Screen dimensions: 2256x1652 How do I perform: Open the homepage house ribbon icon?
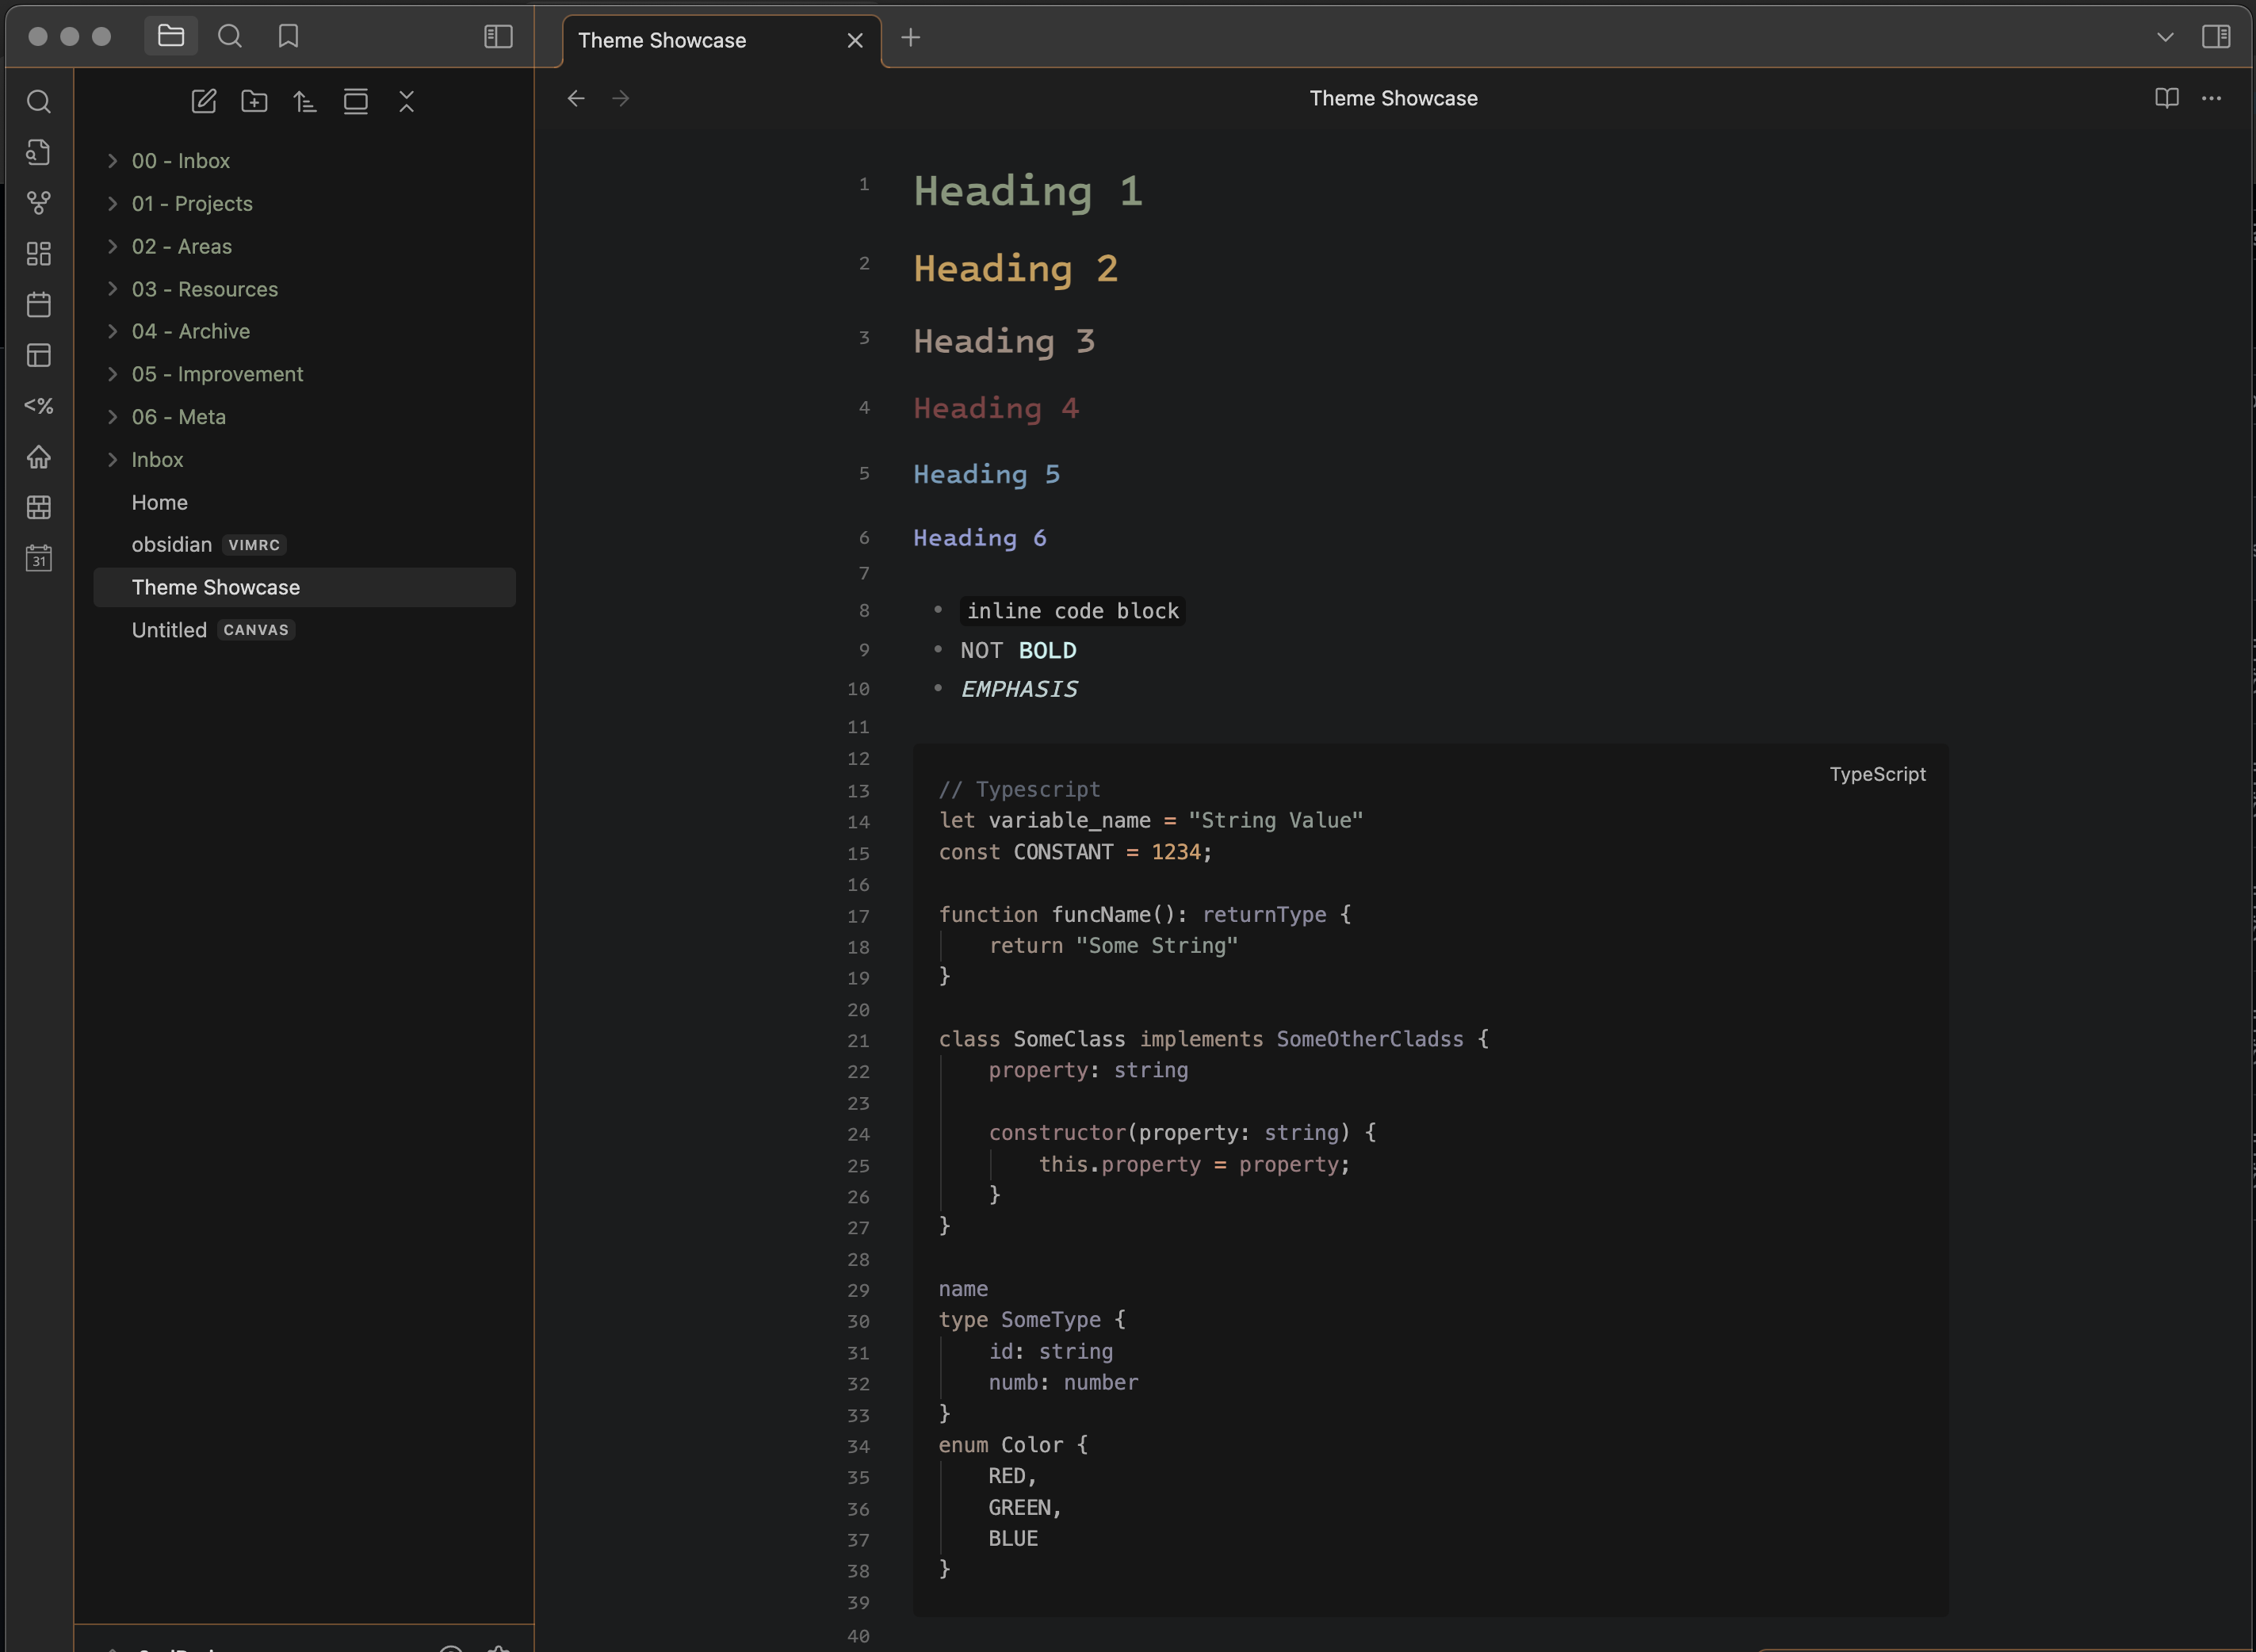(38, 457)
